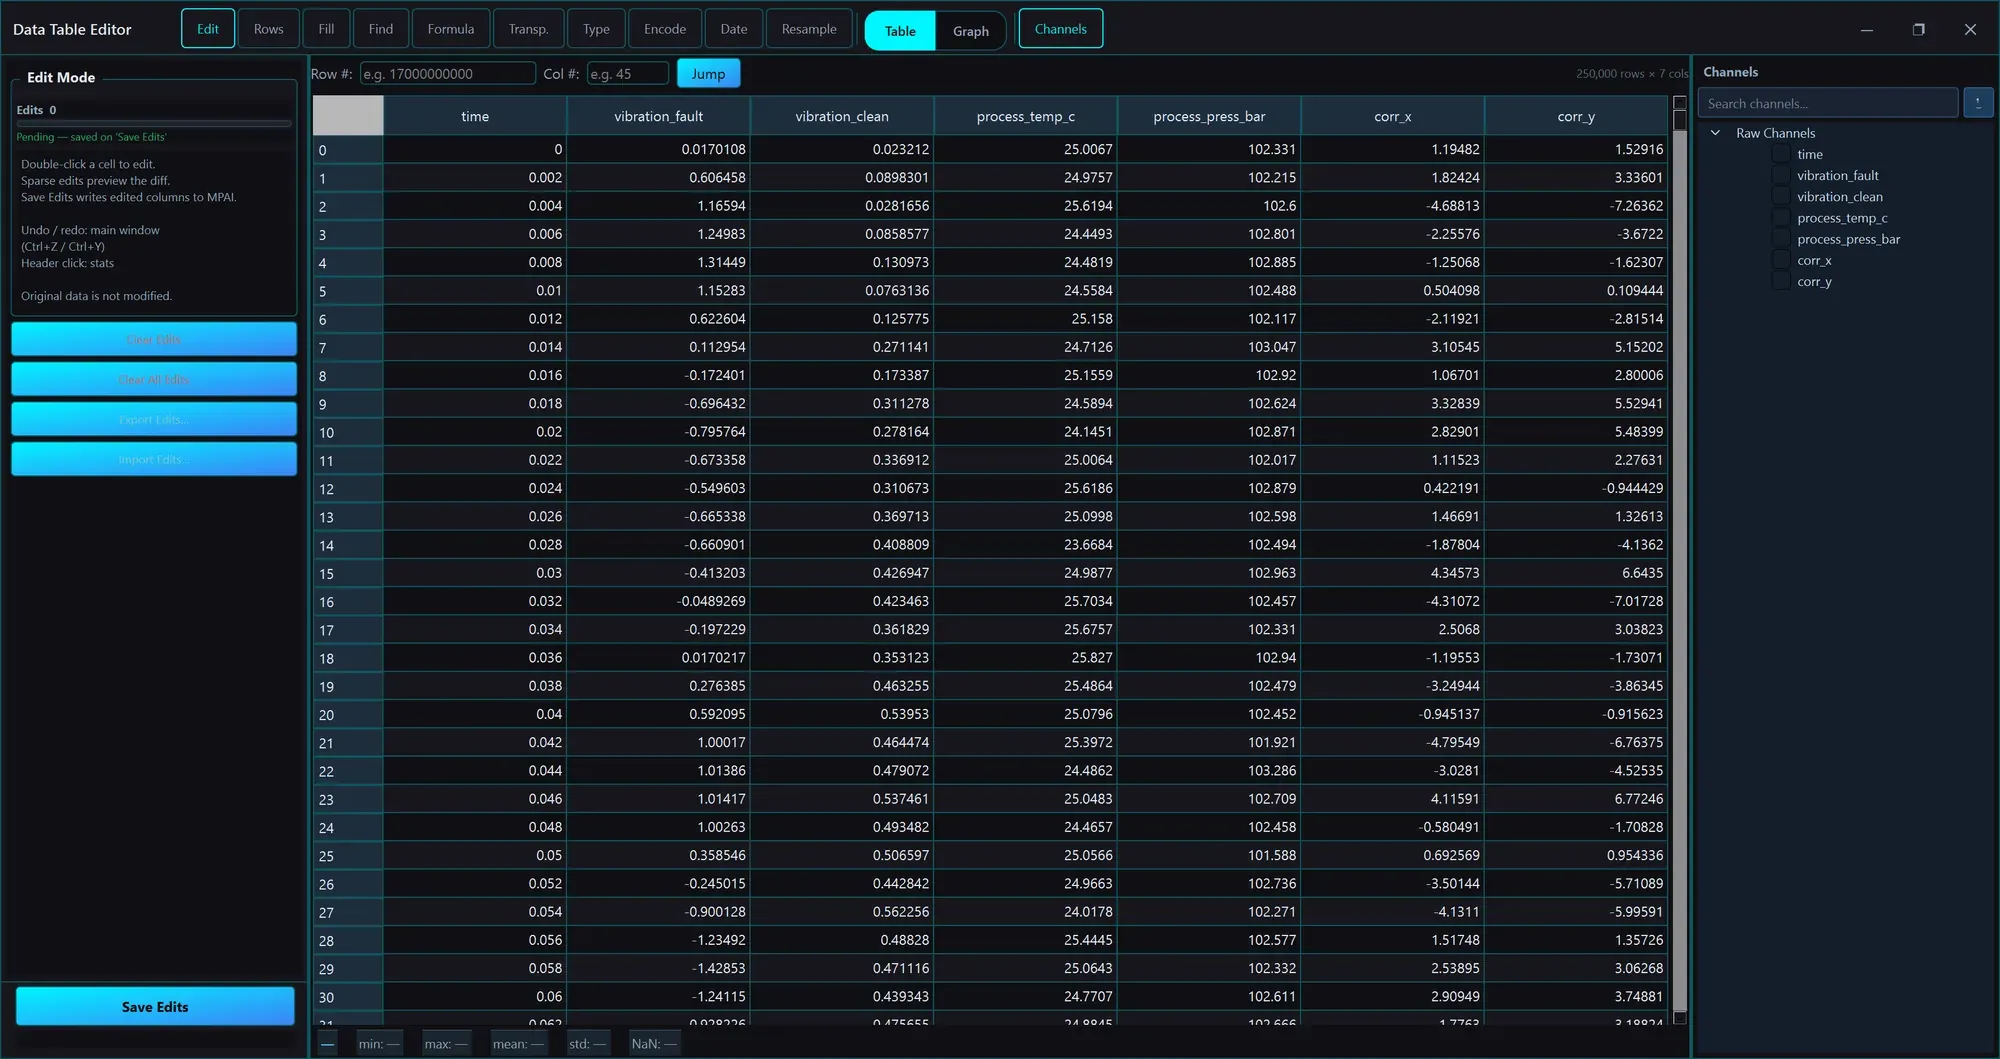Focus the Search channels field
This screenshot has height=1059, width=2000.
(1828, 103)
